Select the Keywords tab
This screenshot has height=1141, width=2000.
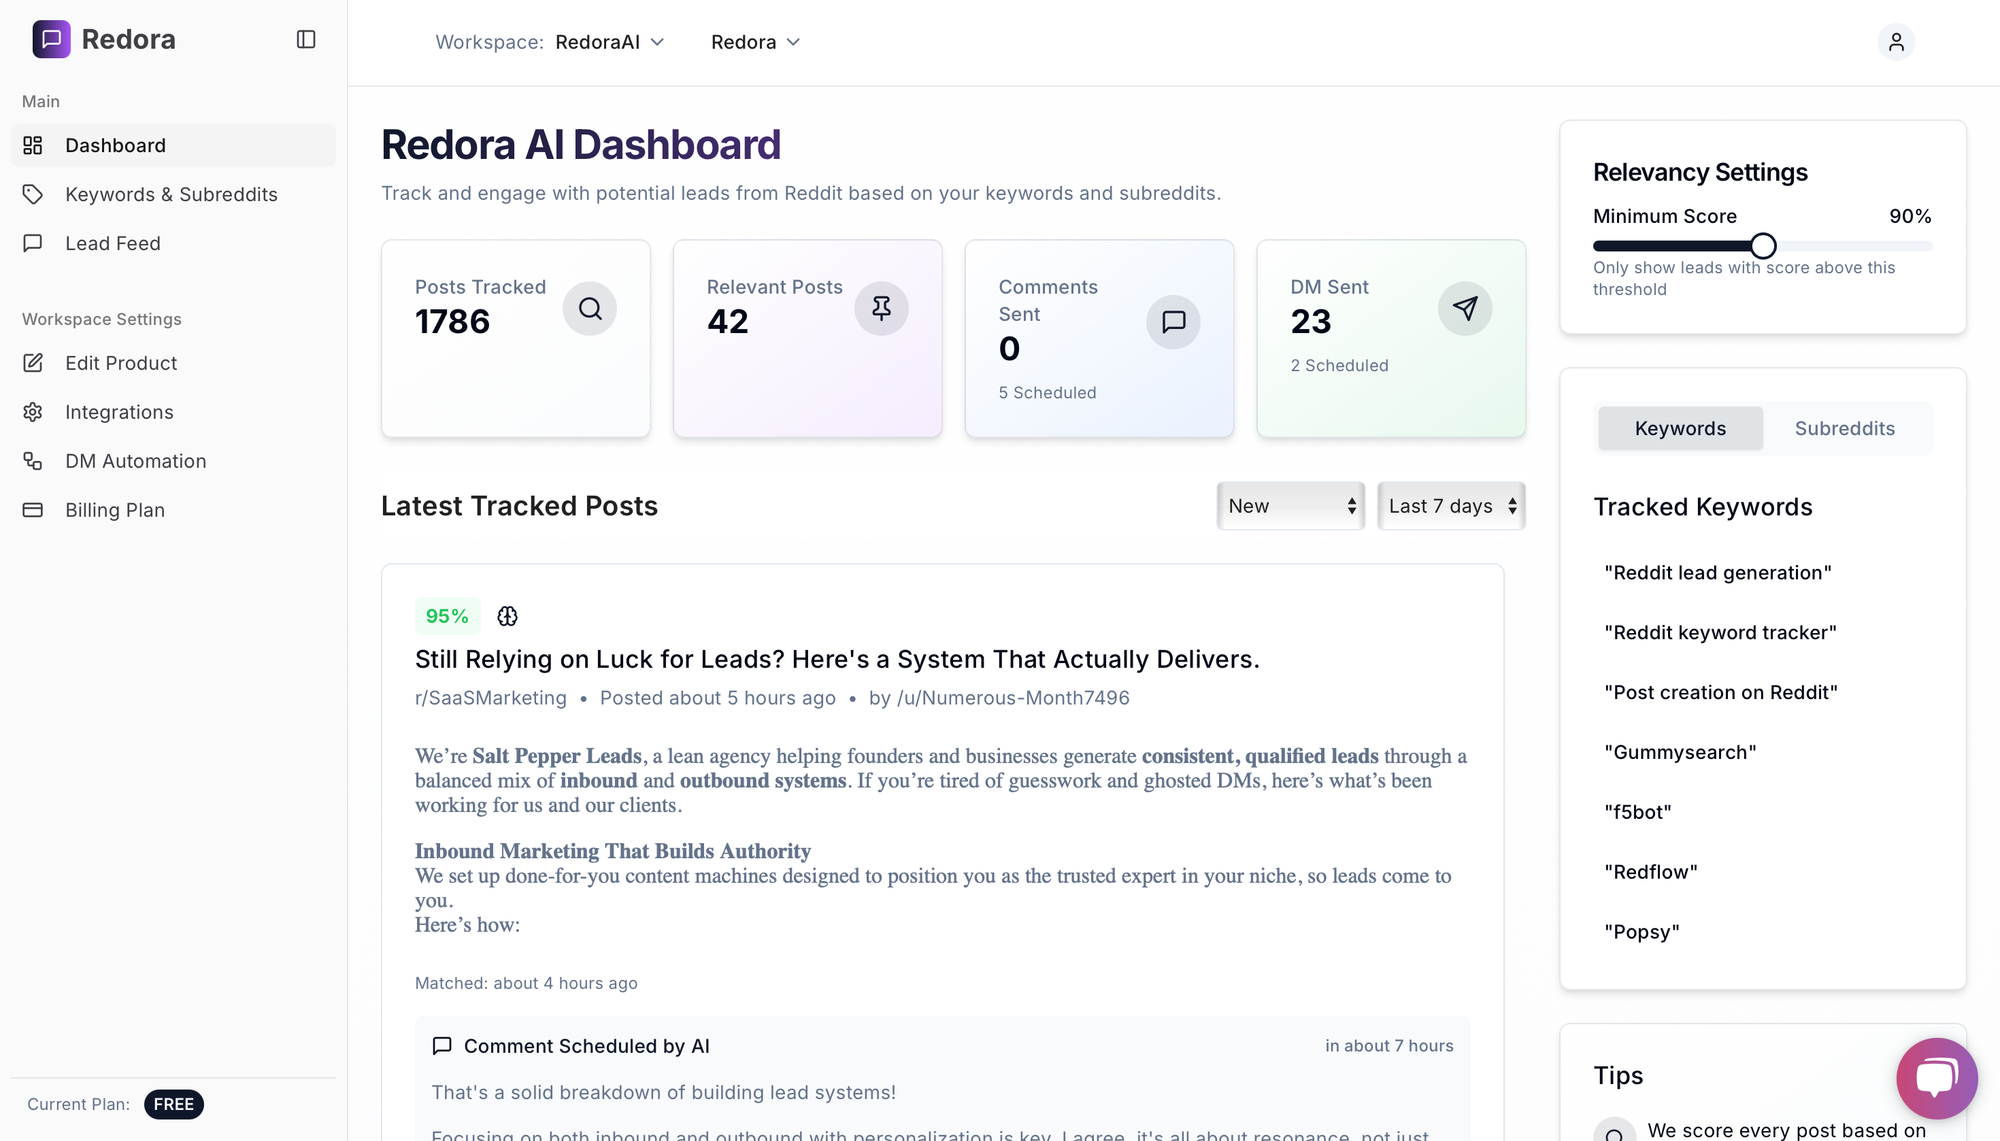click(x=1680, y=428)
